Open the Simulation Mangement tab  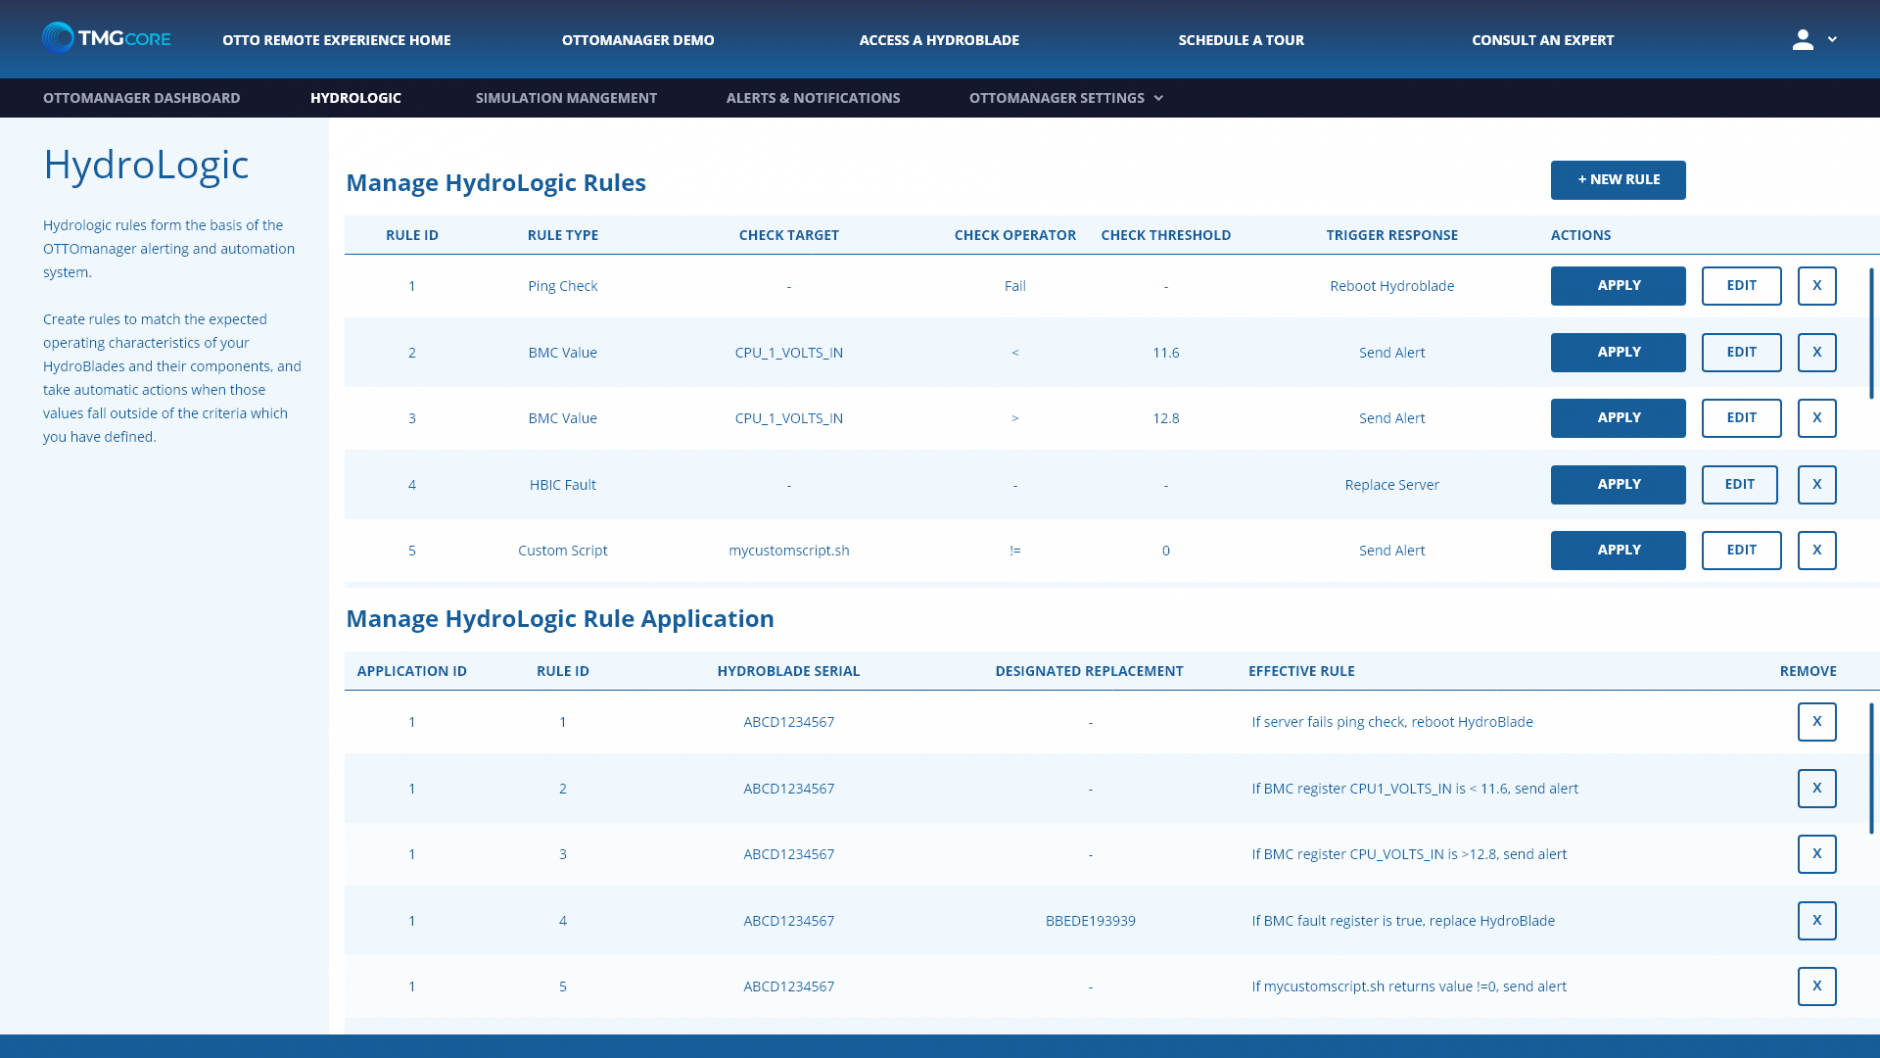coord(566,98)
